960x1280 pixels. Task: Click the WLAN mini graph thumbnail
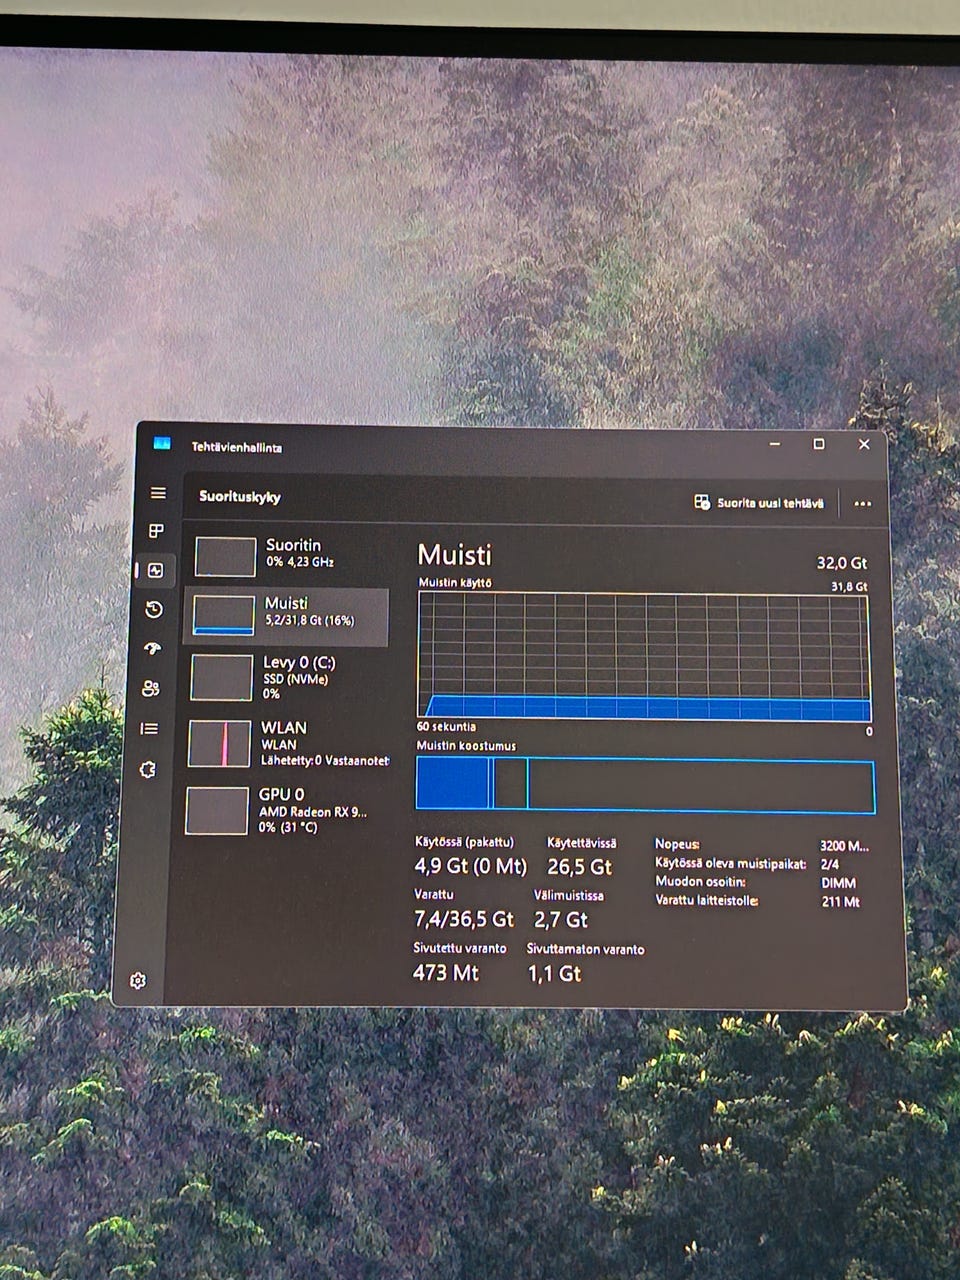pyautogui.click(x=219, y=743)
